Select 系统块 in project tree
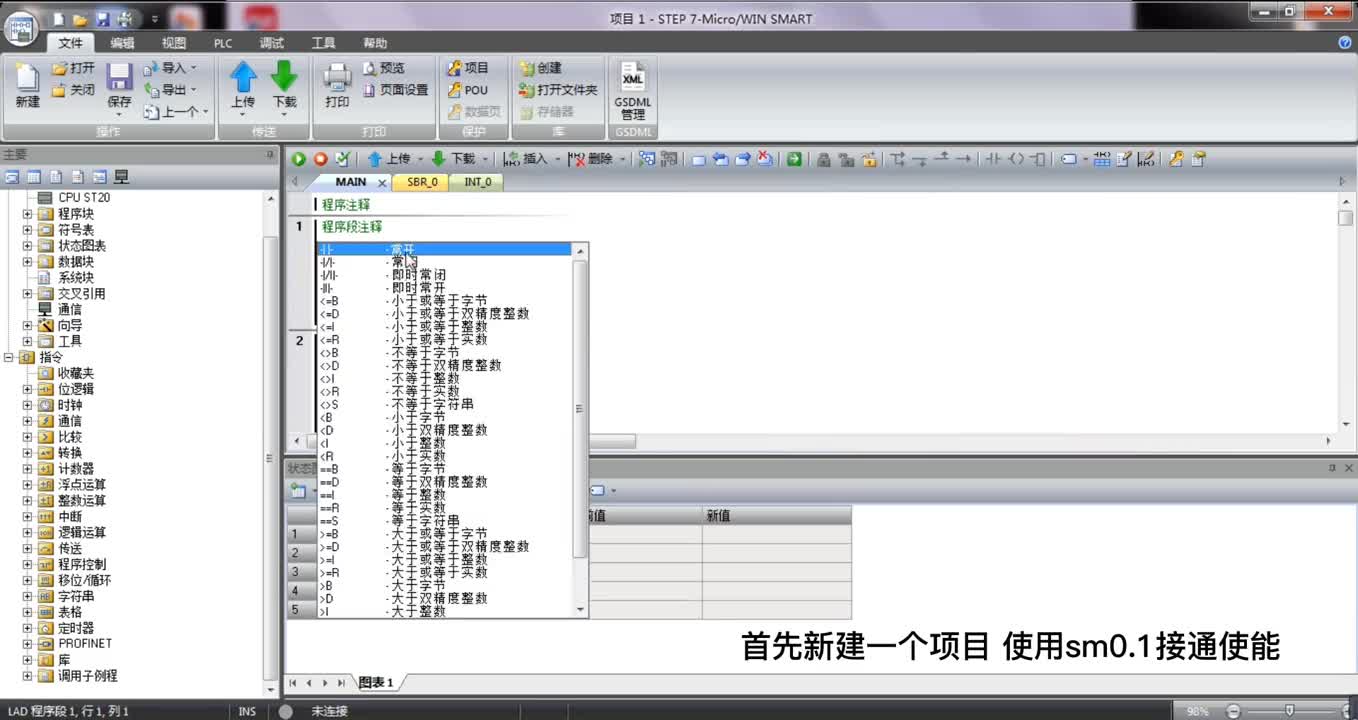Screen dimensions: 1358x720 tap(75, 278)
